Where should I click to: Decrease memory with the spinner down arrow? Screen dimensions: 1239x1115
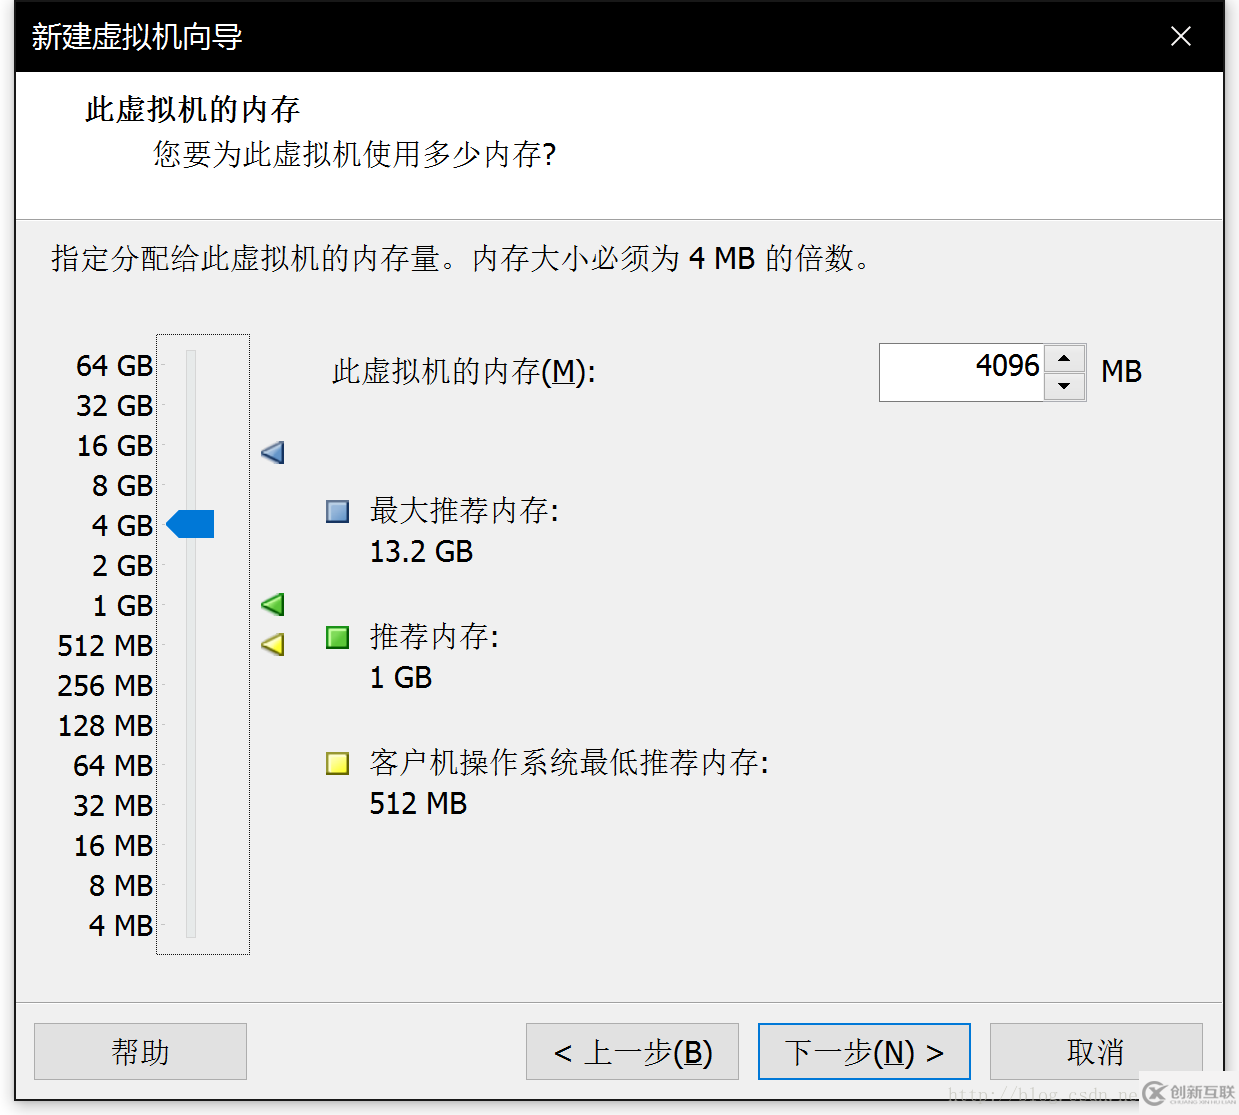(1066, 386)
